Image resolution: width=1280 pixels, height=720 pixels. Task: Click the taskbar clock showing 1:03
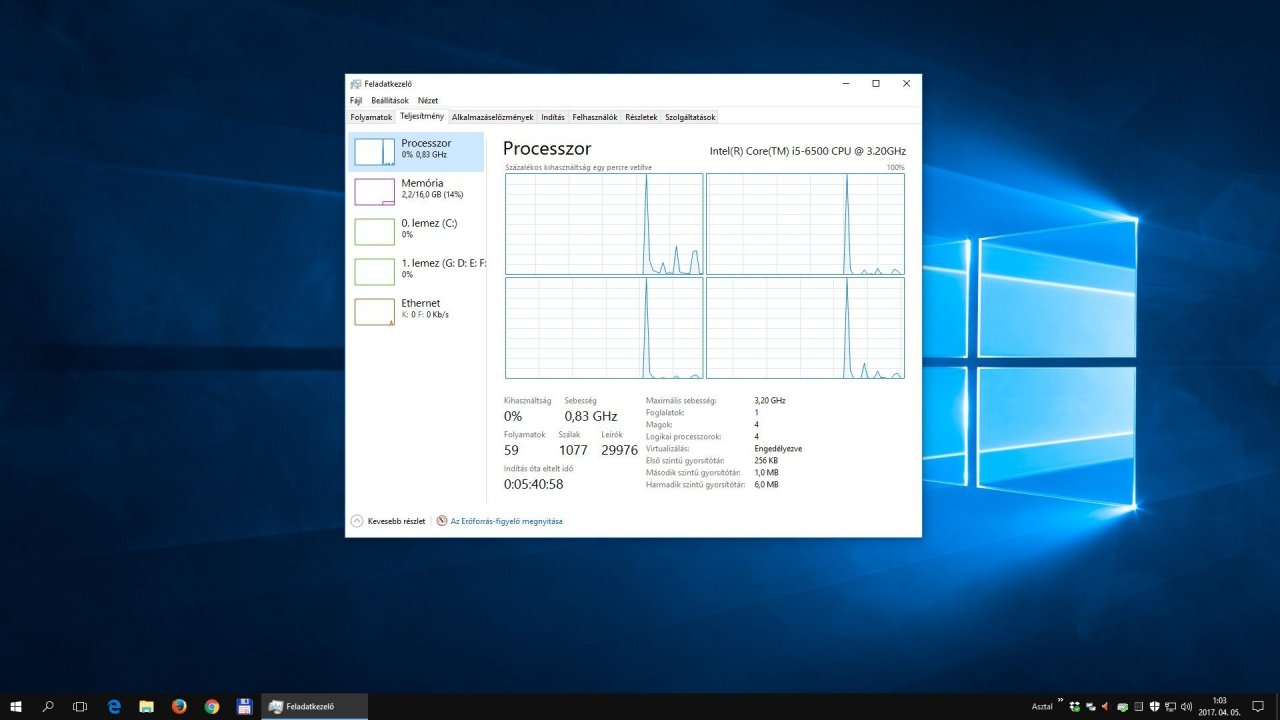[x=1219, y=706]
